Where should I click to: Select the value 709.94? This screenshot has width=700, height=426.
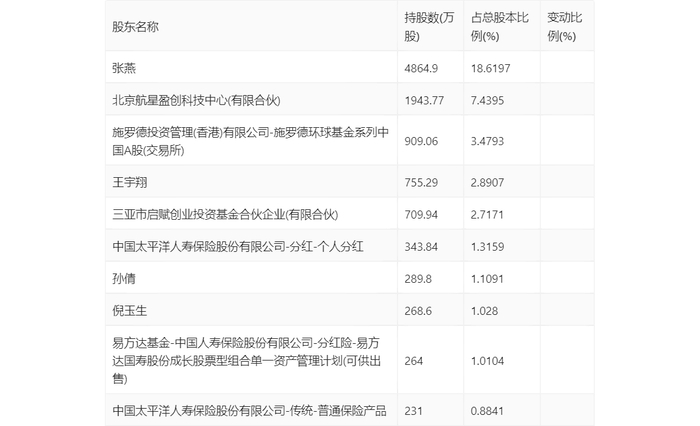pyautogui.click(x=421, y=215)
